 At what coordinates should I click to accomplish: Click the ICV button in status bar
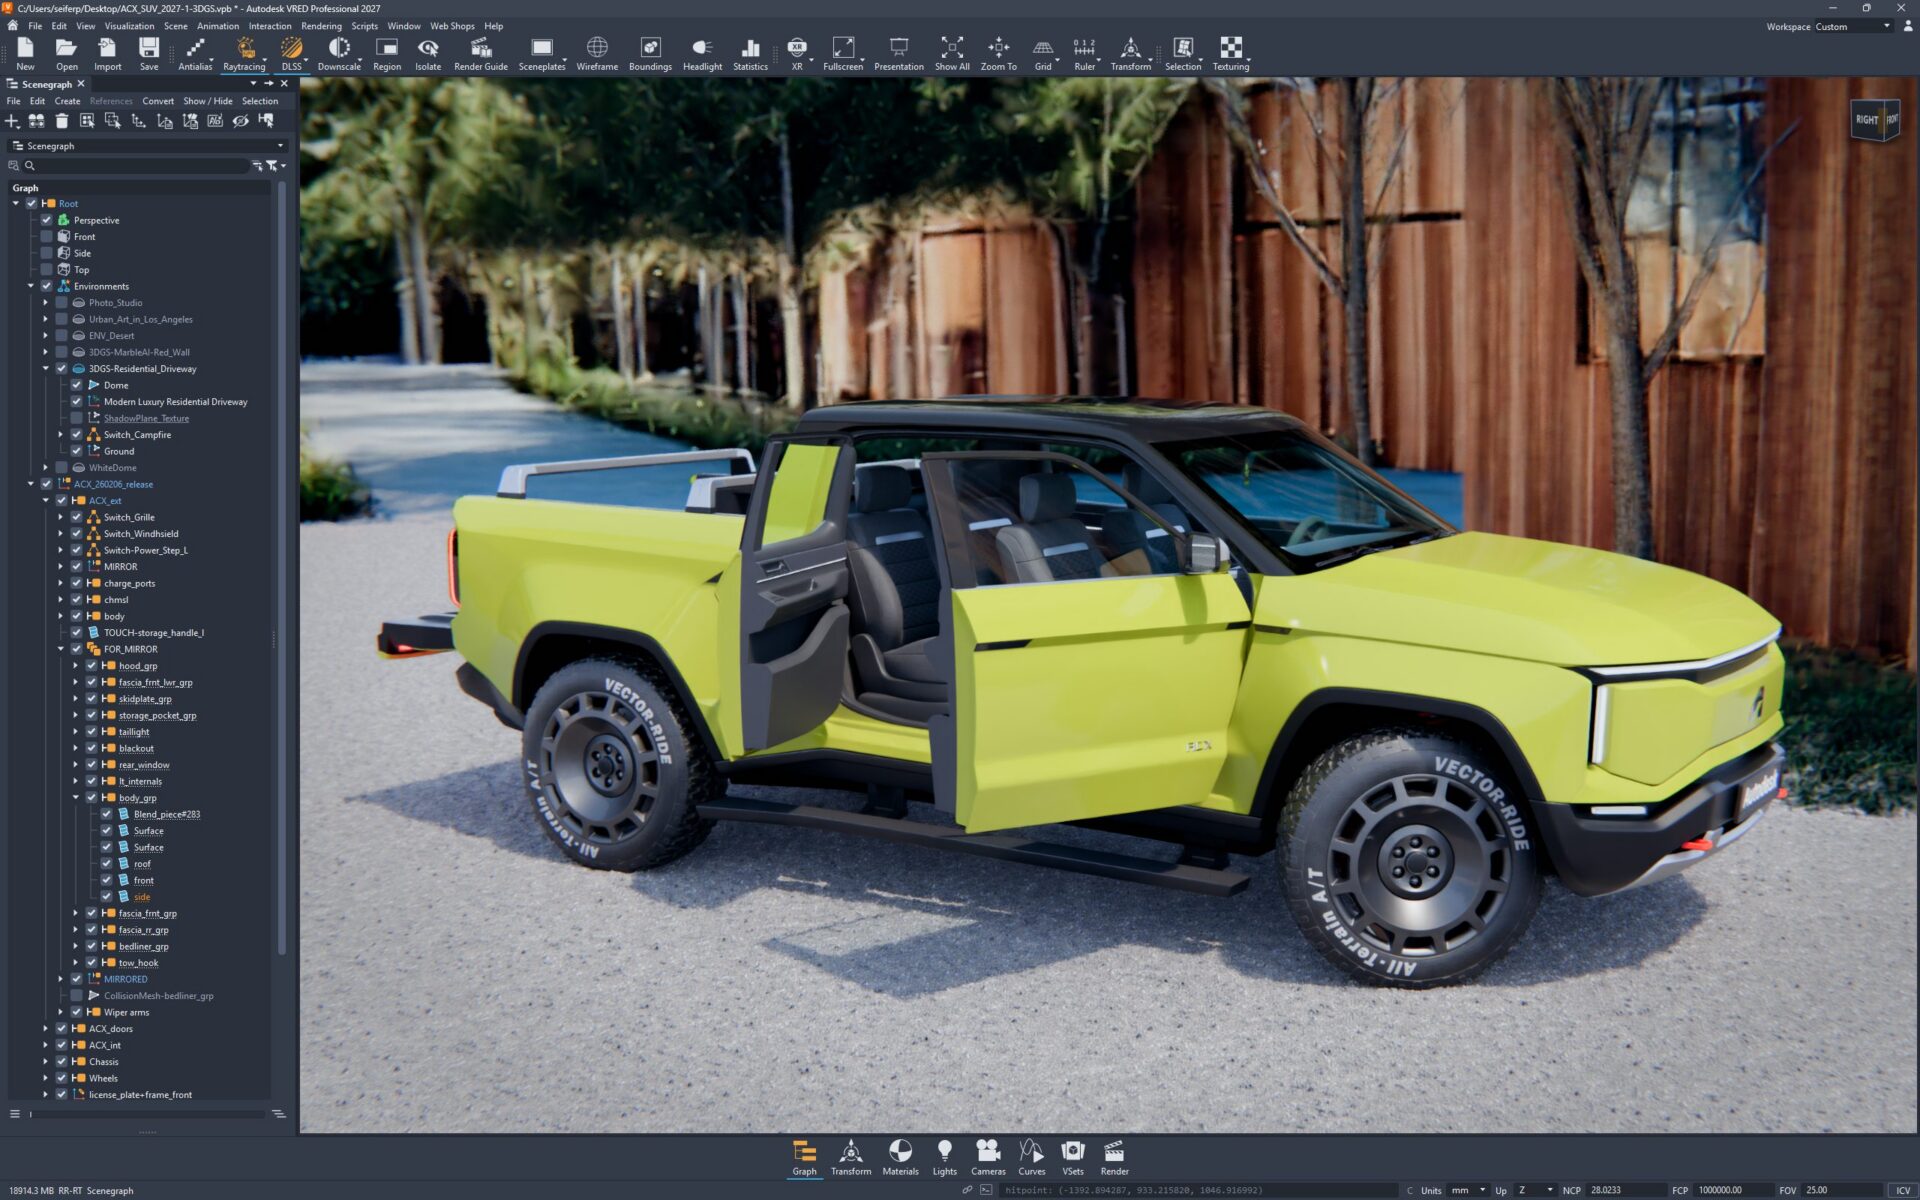click(x=1903, y=1190)
